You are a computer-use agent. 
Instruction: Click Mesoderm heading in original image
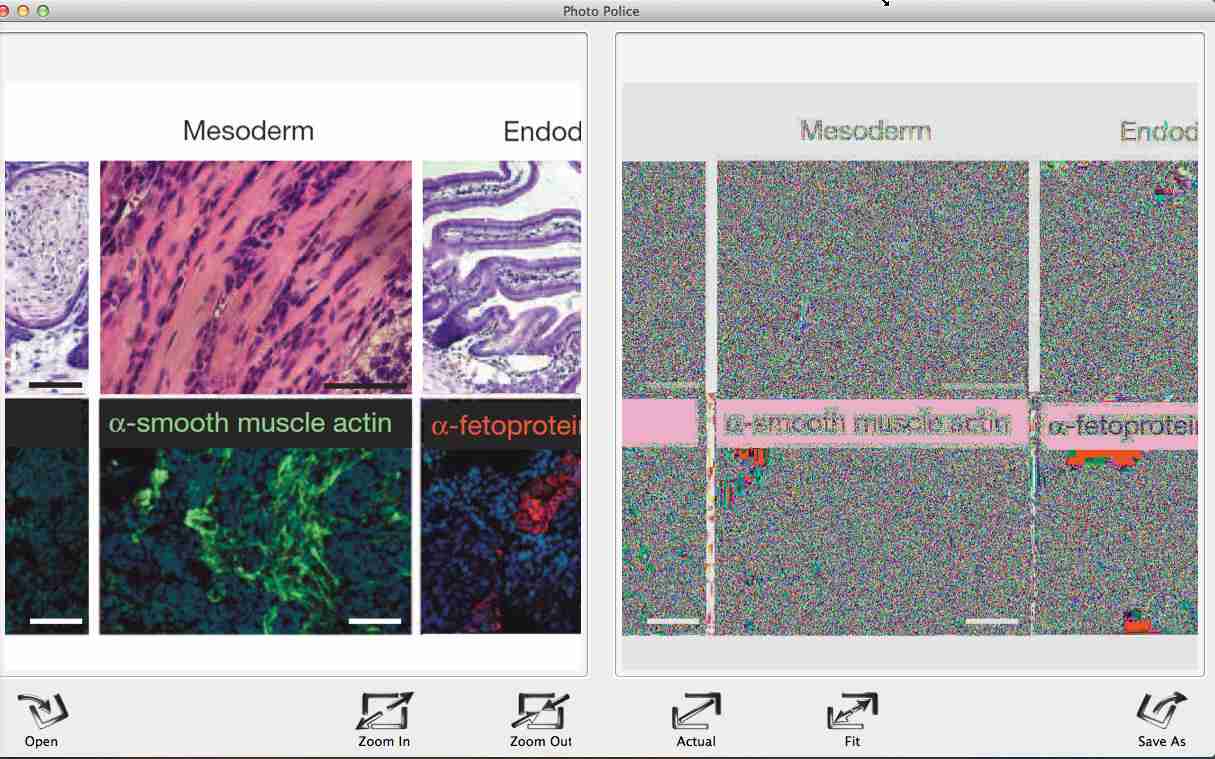(x=248, y=131)
